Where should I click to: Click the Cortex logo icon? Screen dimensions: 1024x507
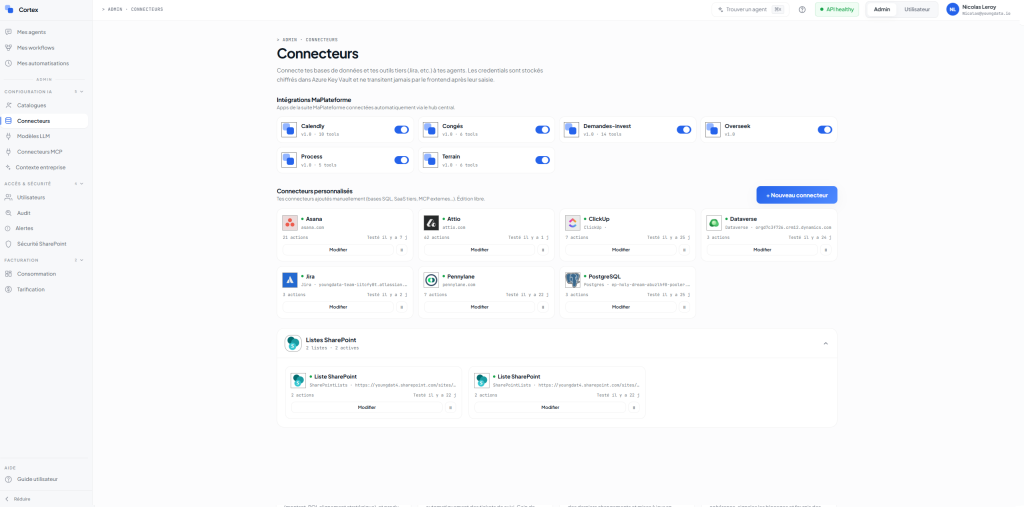point(8,10)
